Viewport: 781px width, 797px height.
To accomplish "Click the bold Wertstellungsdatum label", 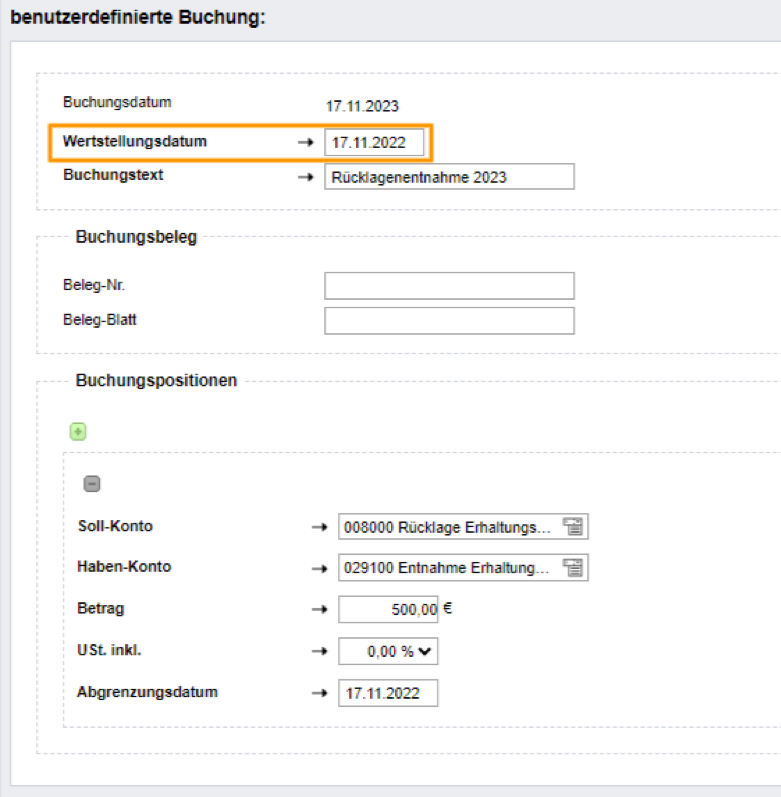I will point(135,141).
